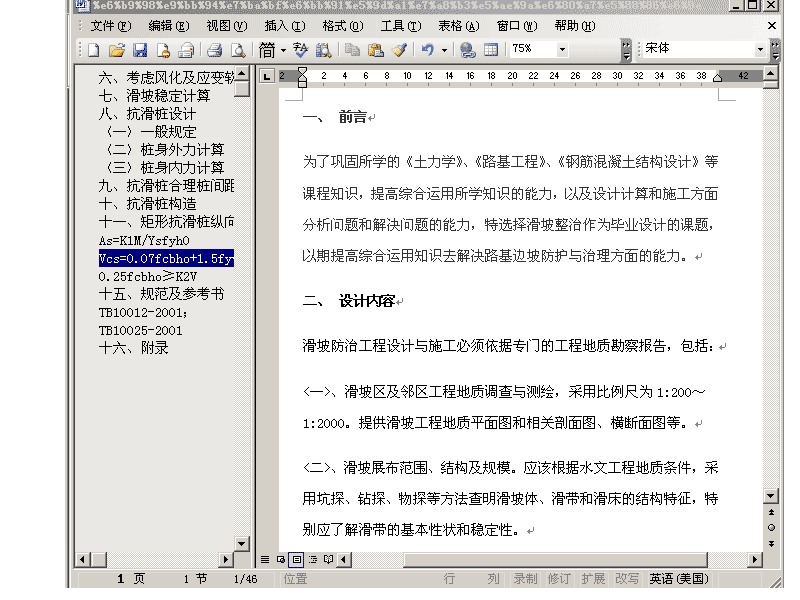Viewport: 800px width, 600px height.
Task: Click the Paste clipboard icon
Action: [x=376, y=50]
